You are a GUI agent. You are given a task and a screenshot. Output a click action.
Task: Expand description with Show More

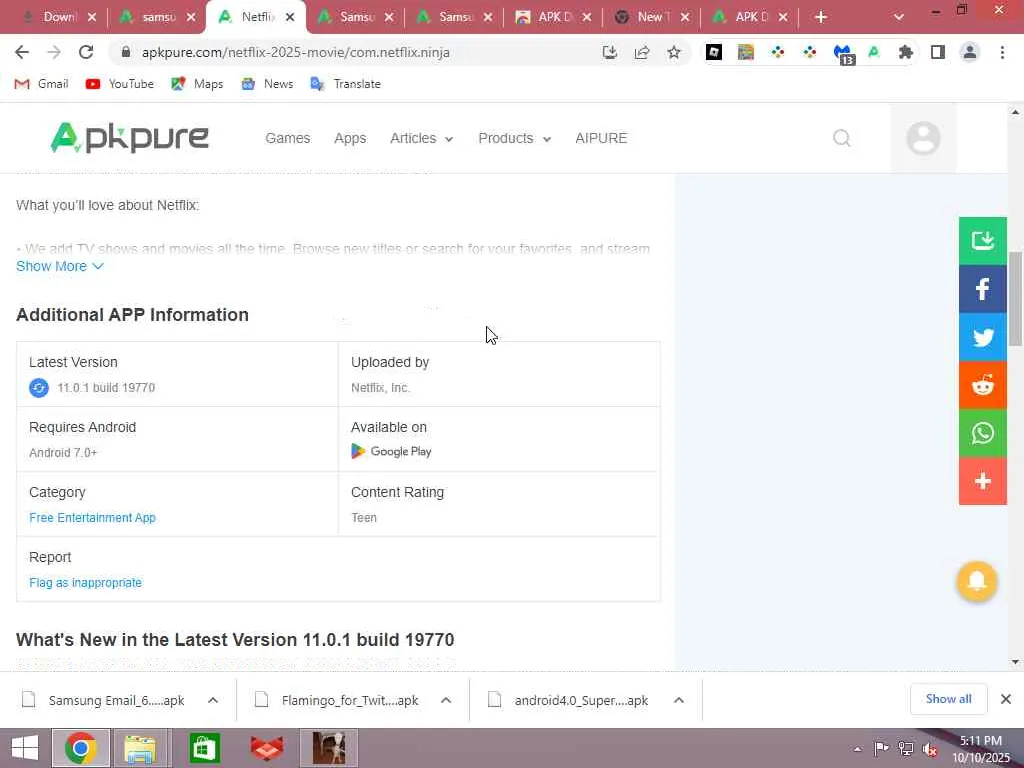pyautogui.click(x=59, y=266)
